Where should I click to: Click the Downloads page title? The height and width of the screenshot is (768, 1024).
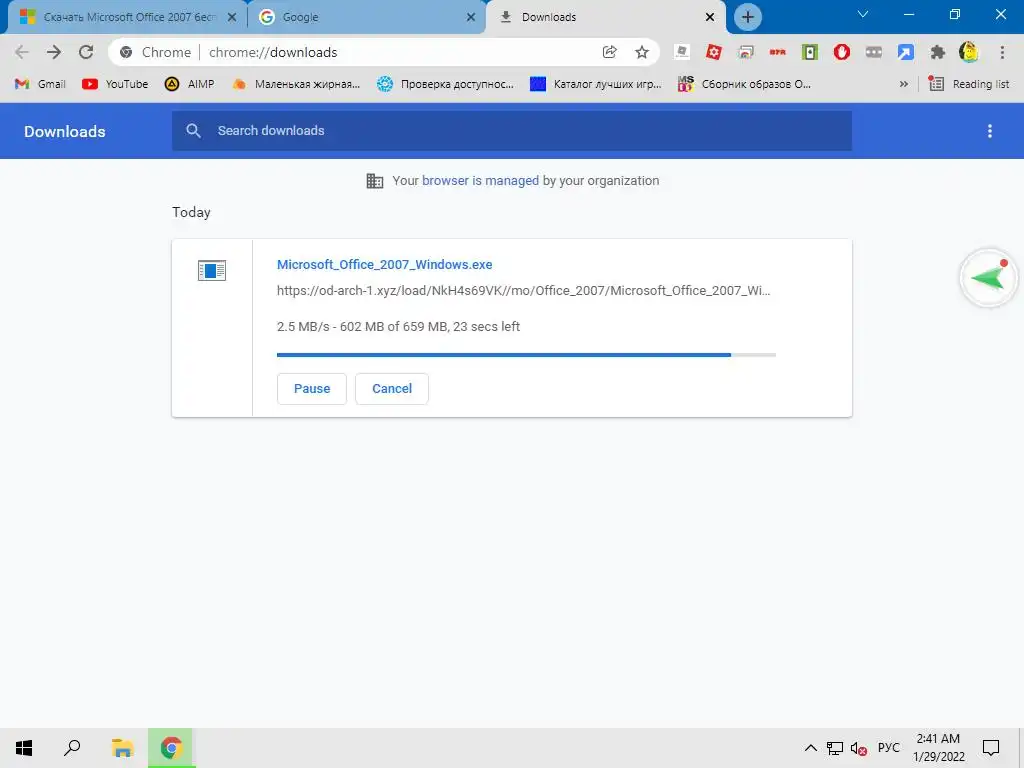point(65,131)
